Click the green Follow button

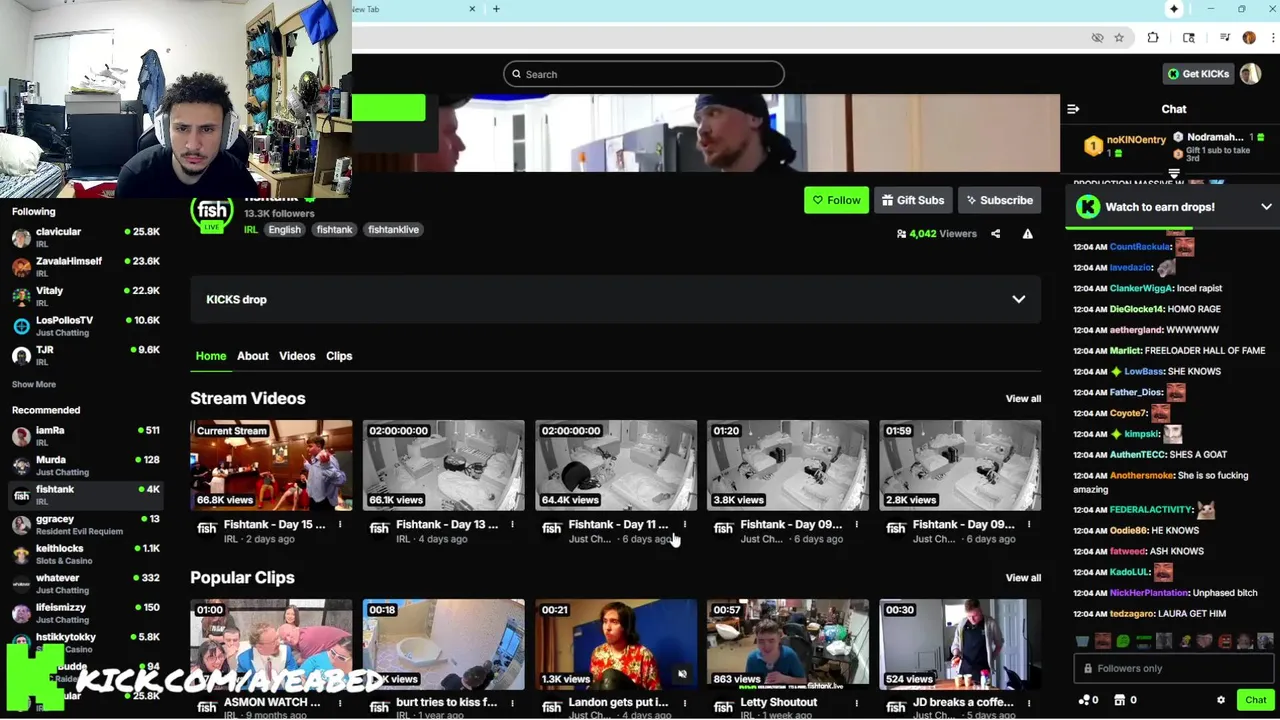[836, 200]
